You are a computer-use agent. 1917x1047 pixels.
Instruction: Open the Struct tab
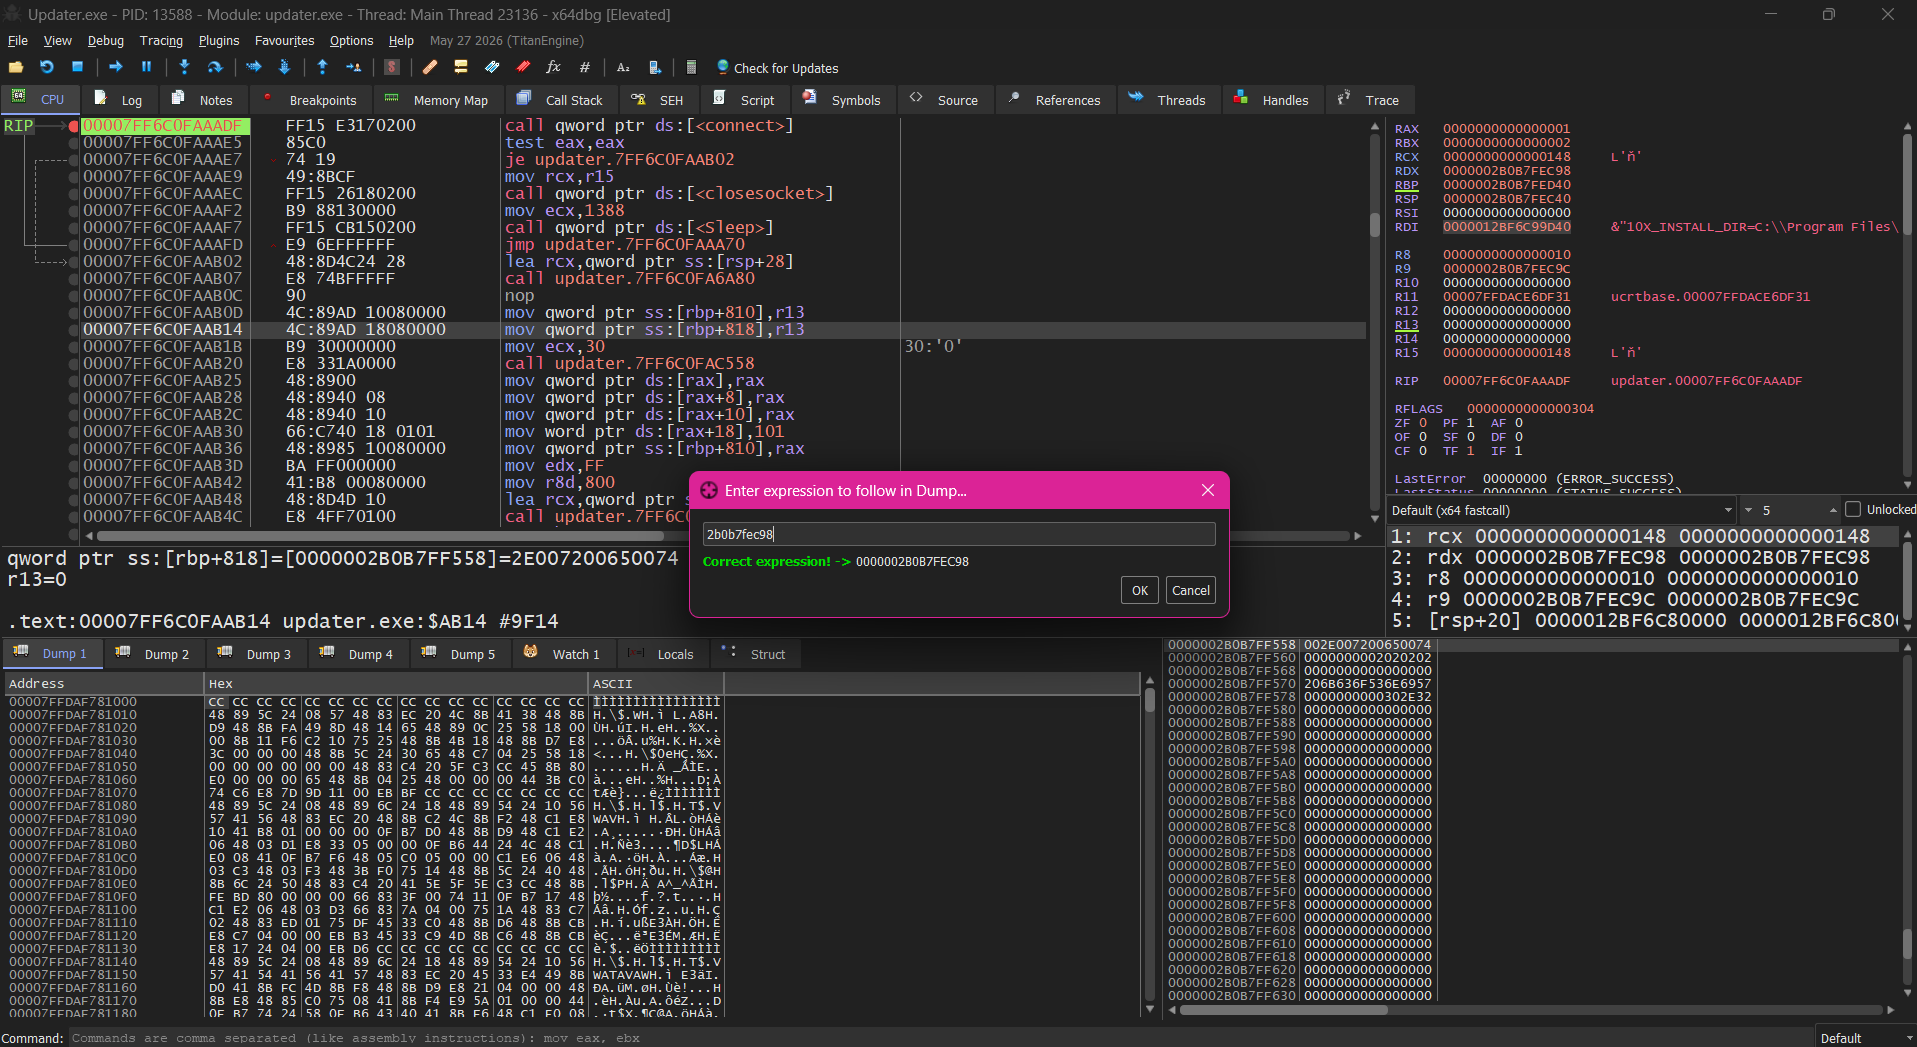[x=754, y=654]
